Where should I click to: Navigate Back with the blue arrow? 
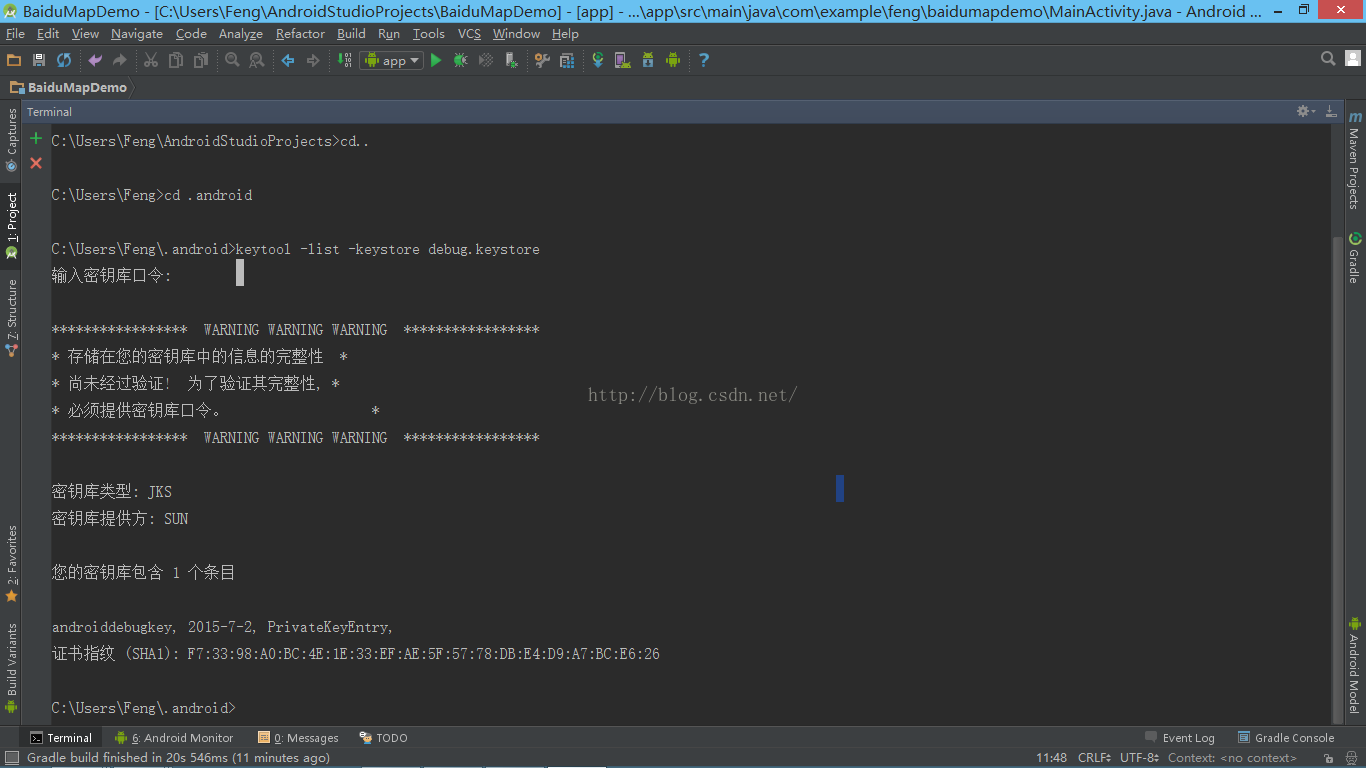point(288,60)
